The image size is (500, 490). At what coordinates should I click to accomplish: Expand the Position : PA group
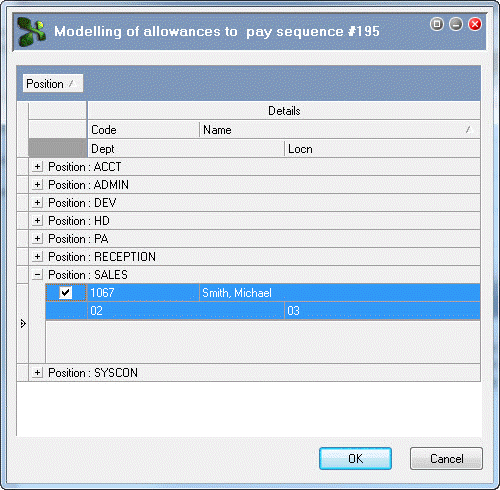point(38,239)
